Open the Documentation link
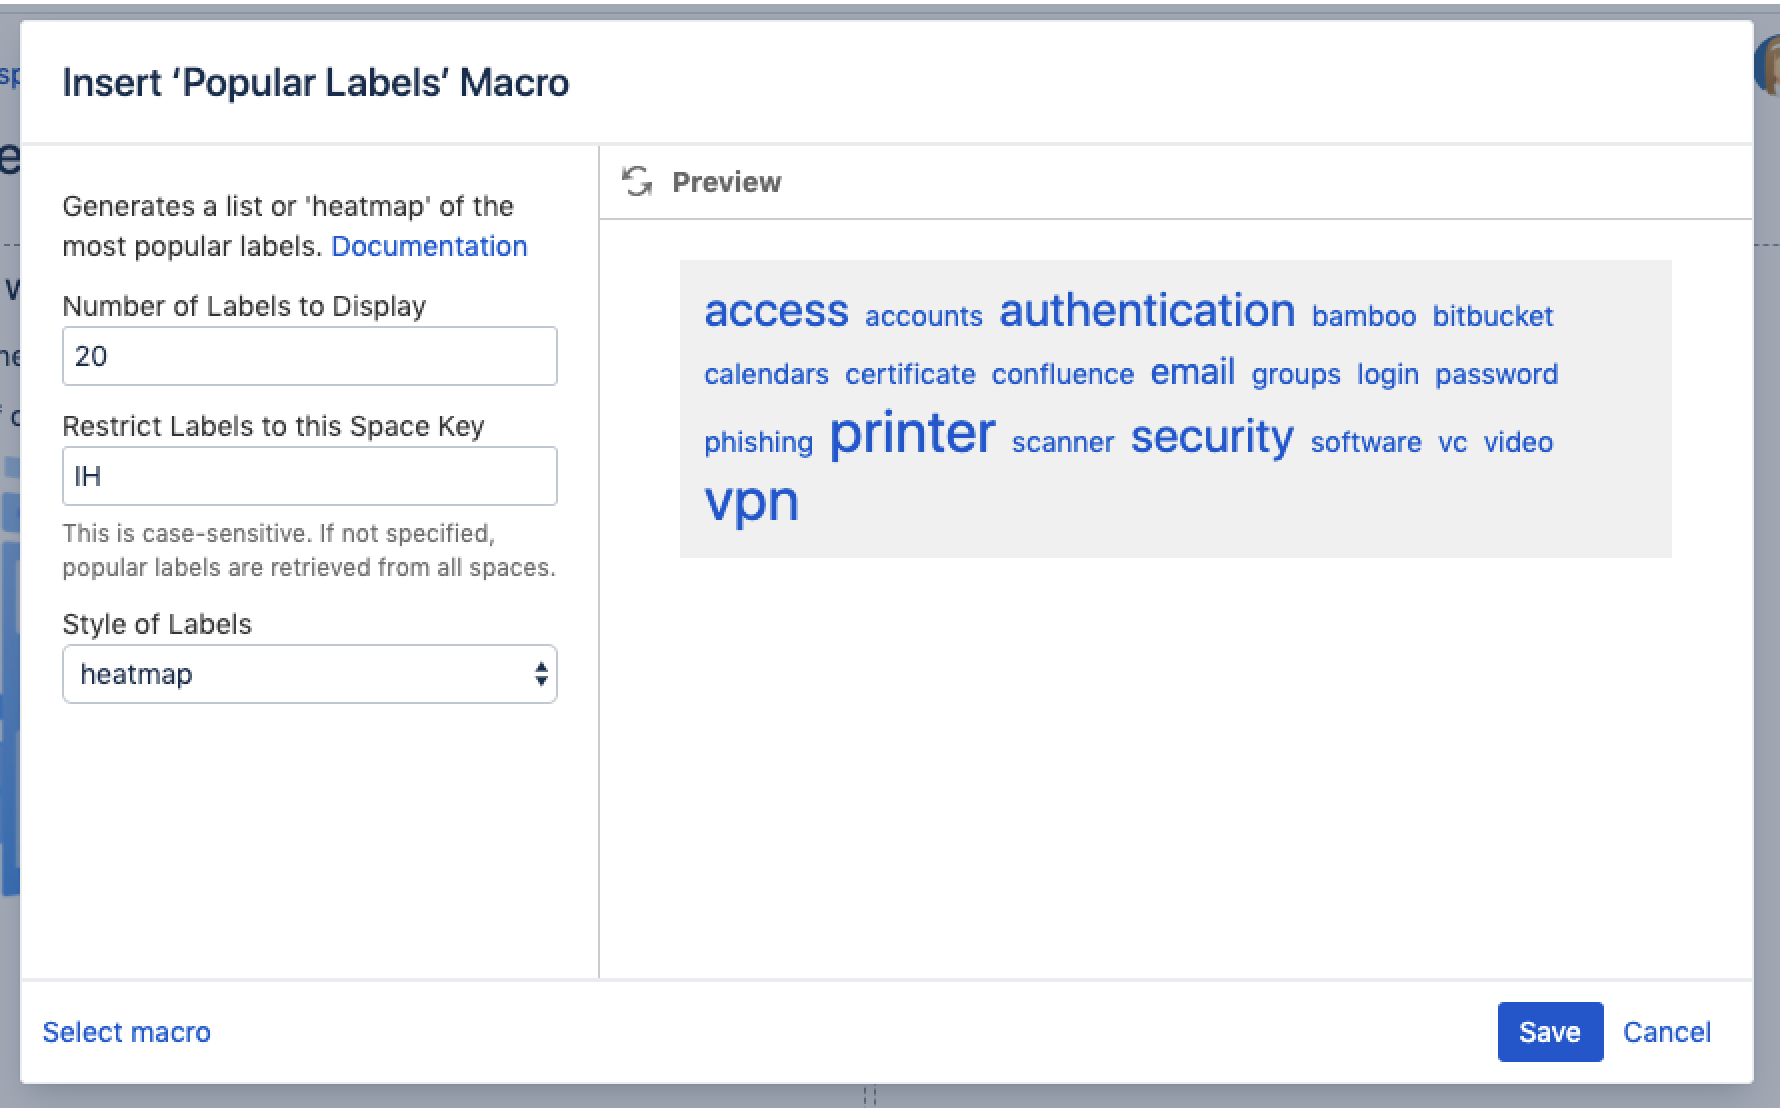 click(429, 246)
